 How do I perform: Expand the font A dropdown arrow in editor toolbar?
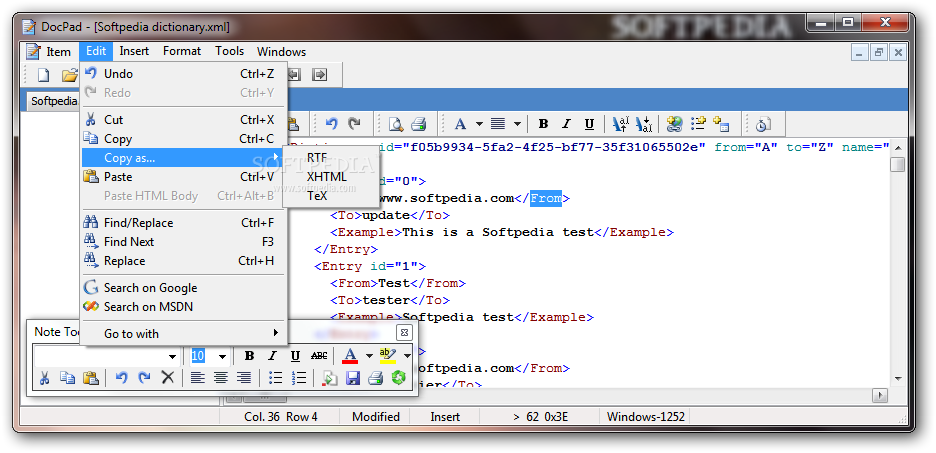pos(479,124)
